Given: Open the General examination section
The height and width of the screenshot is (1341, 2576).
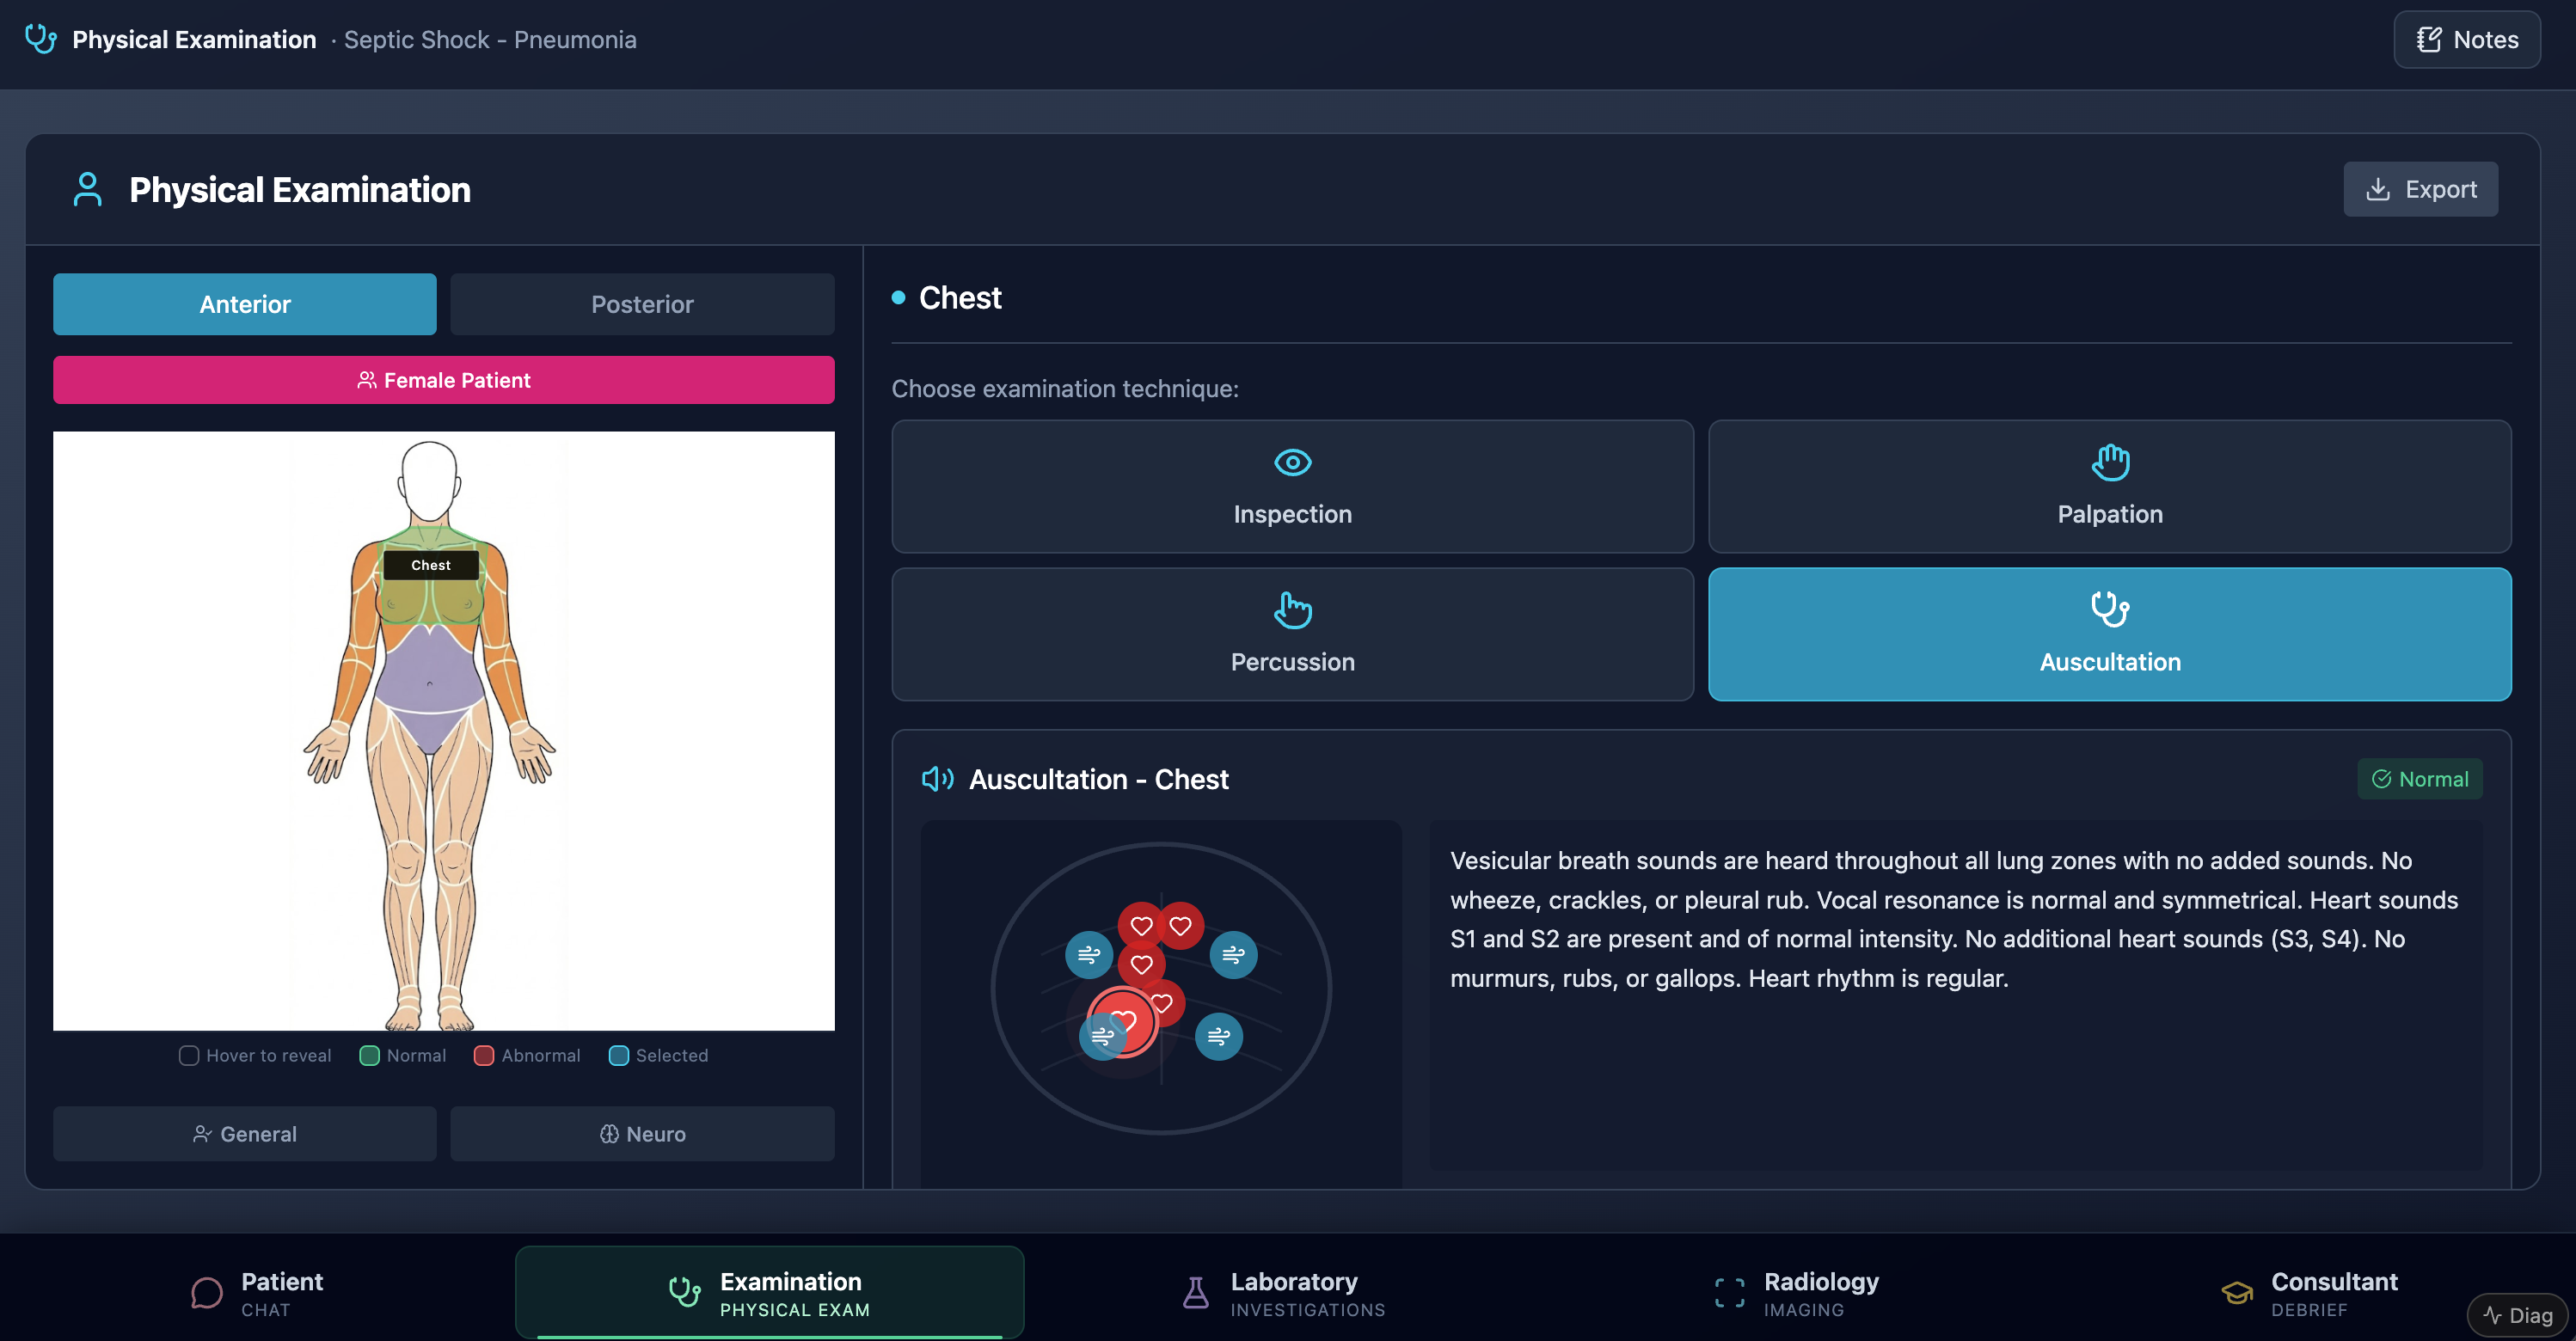Looking at the screenshot, I should [245, 1133].
